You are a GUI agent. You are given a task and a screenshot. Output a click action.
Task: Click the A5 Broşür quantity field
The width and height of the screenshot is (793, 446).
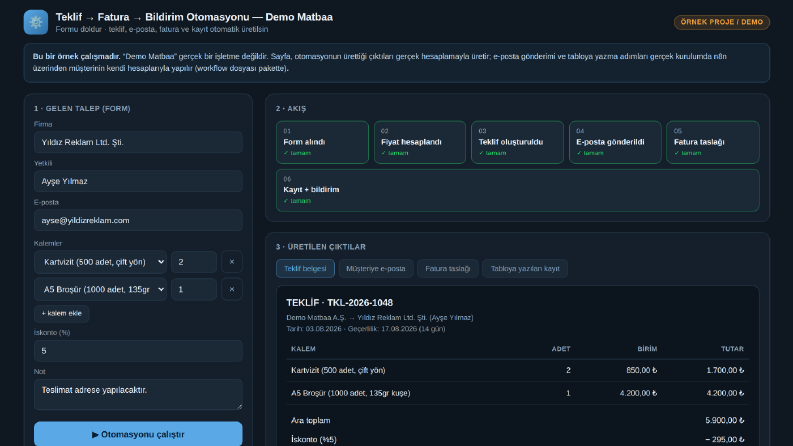(x=194, y=289)
